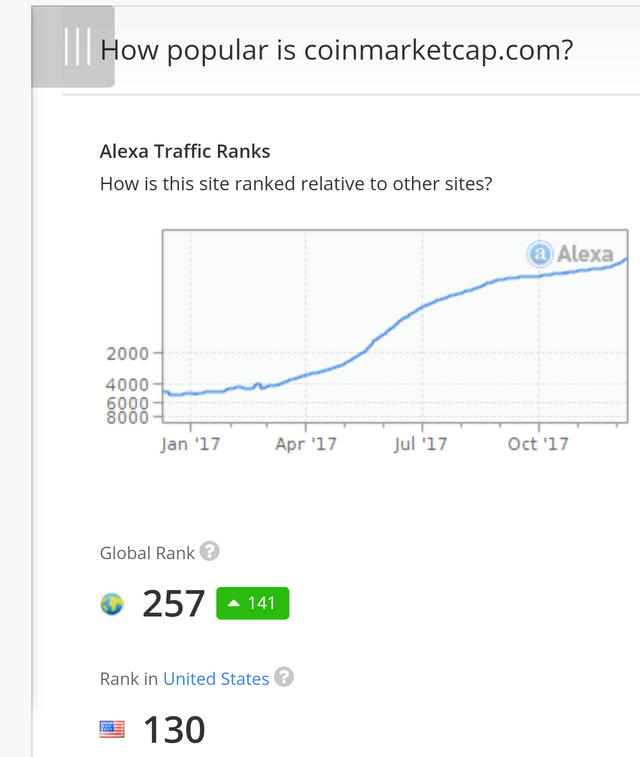
Task: Open the help icon next to Global Rank
Action: [x=209, y=551]
